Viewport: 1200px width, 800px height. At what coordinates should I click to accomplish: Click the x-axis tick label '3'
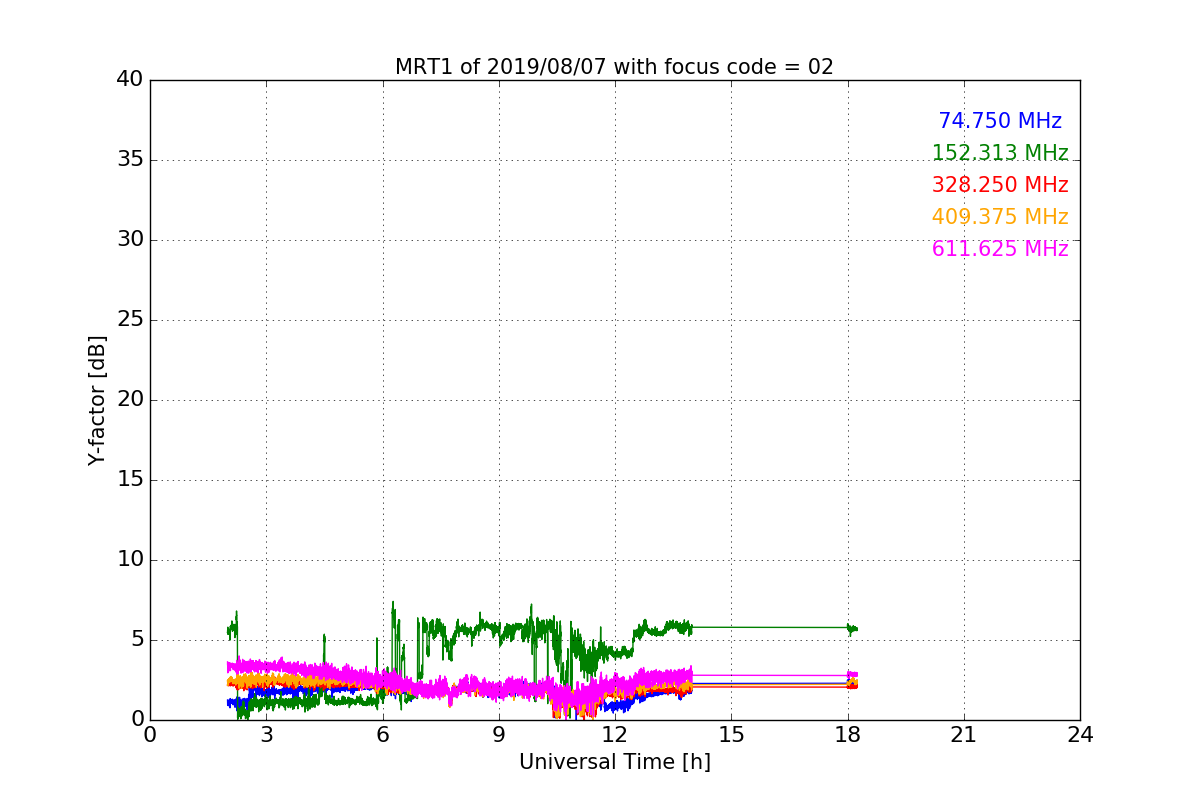[x=266, y=735]
